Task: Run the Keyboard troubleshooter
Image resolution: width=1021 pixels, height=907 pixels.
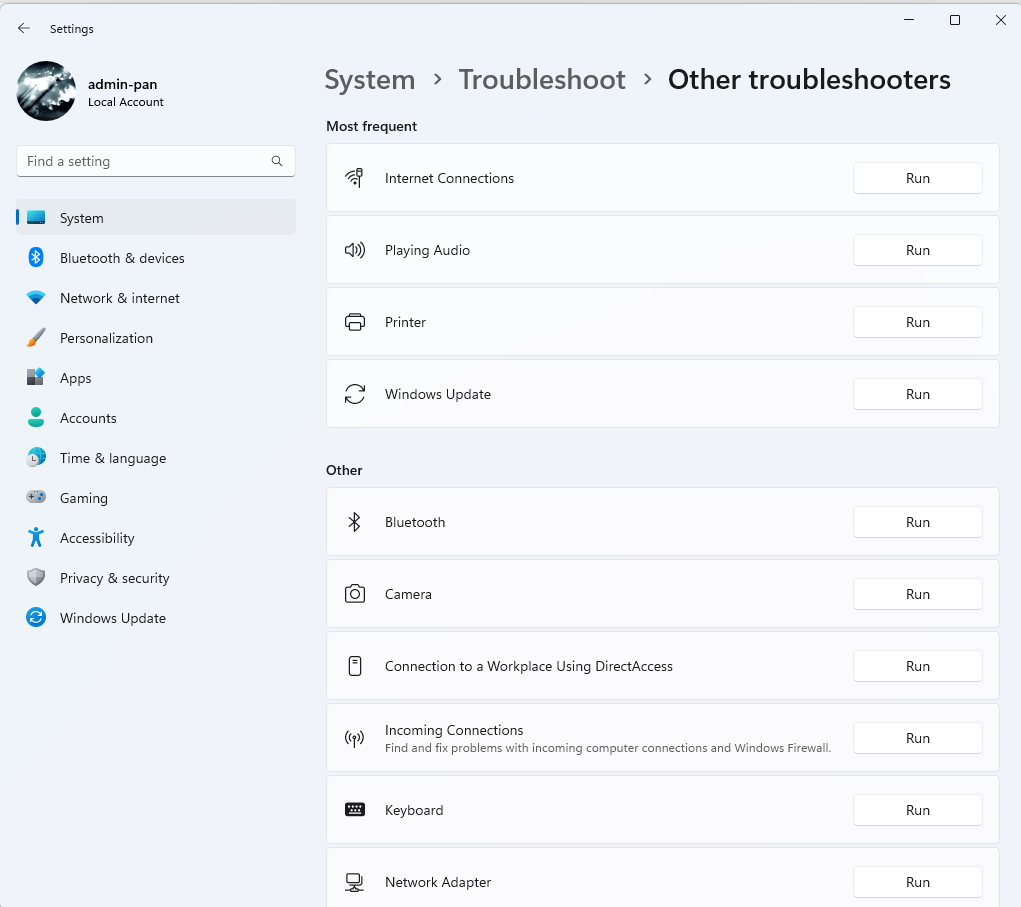Action: 917,809
